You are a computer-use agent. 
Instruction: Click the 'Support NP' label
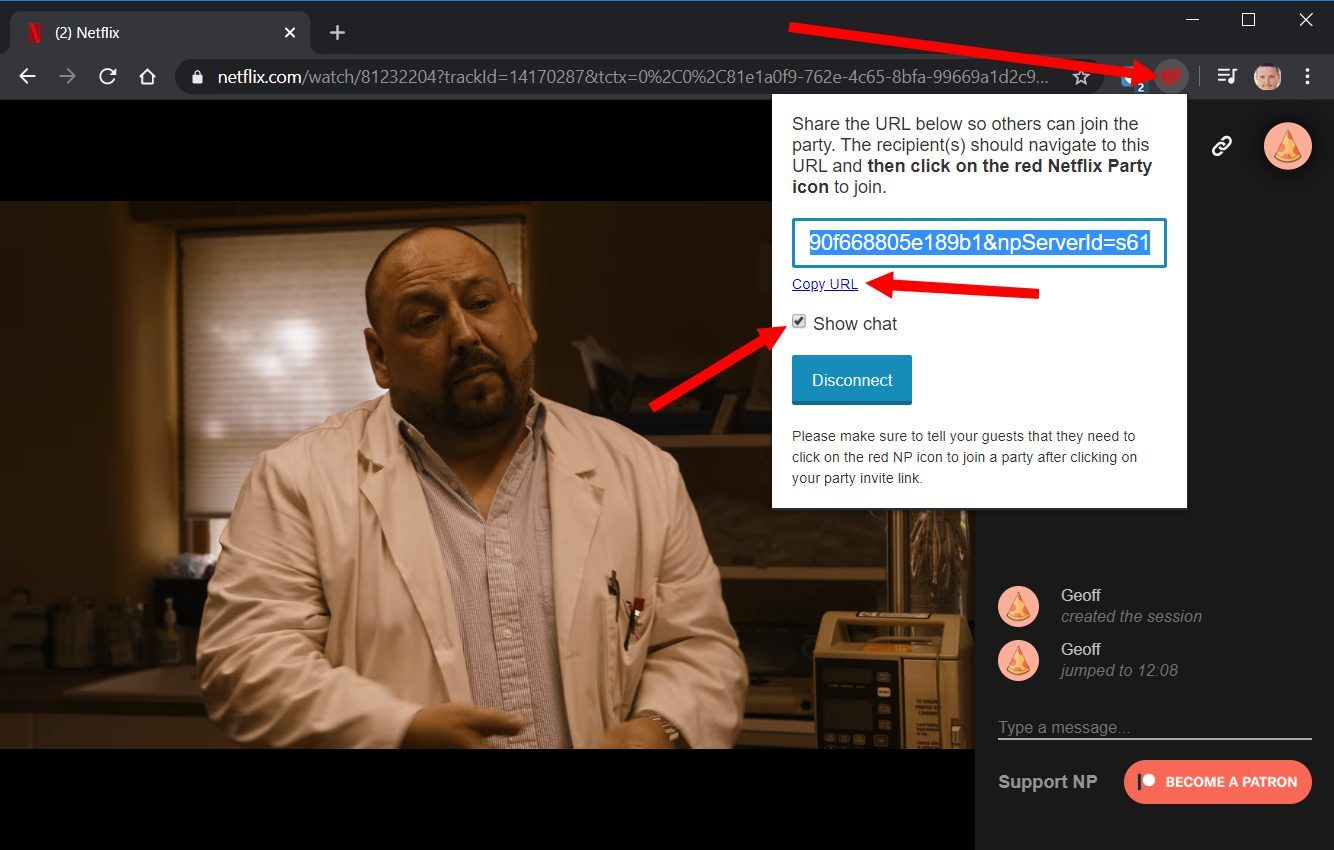[x=1047, y=782]
